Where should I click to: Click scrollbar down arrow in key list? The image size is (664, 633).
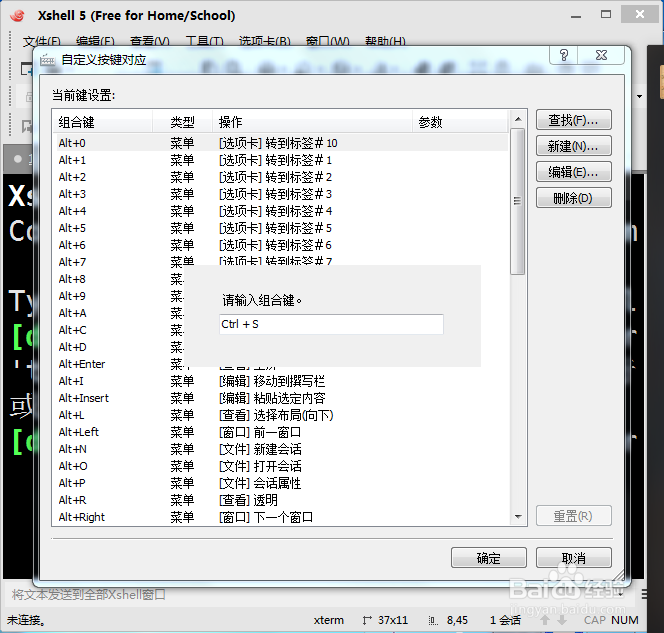[x=518, y=517]
